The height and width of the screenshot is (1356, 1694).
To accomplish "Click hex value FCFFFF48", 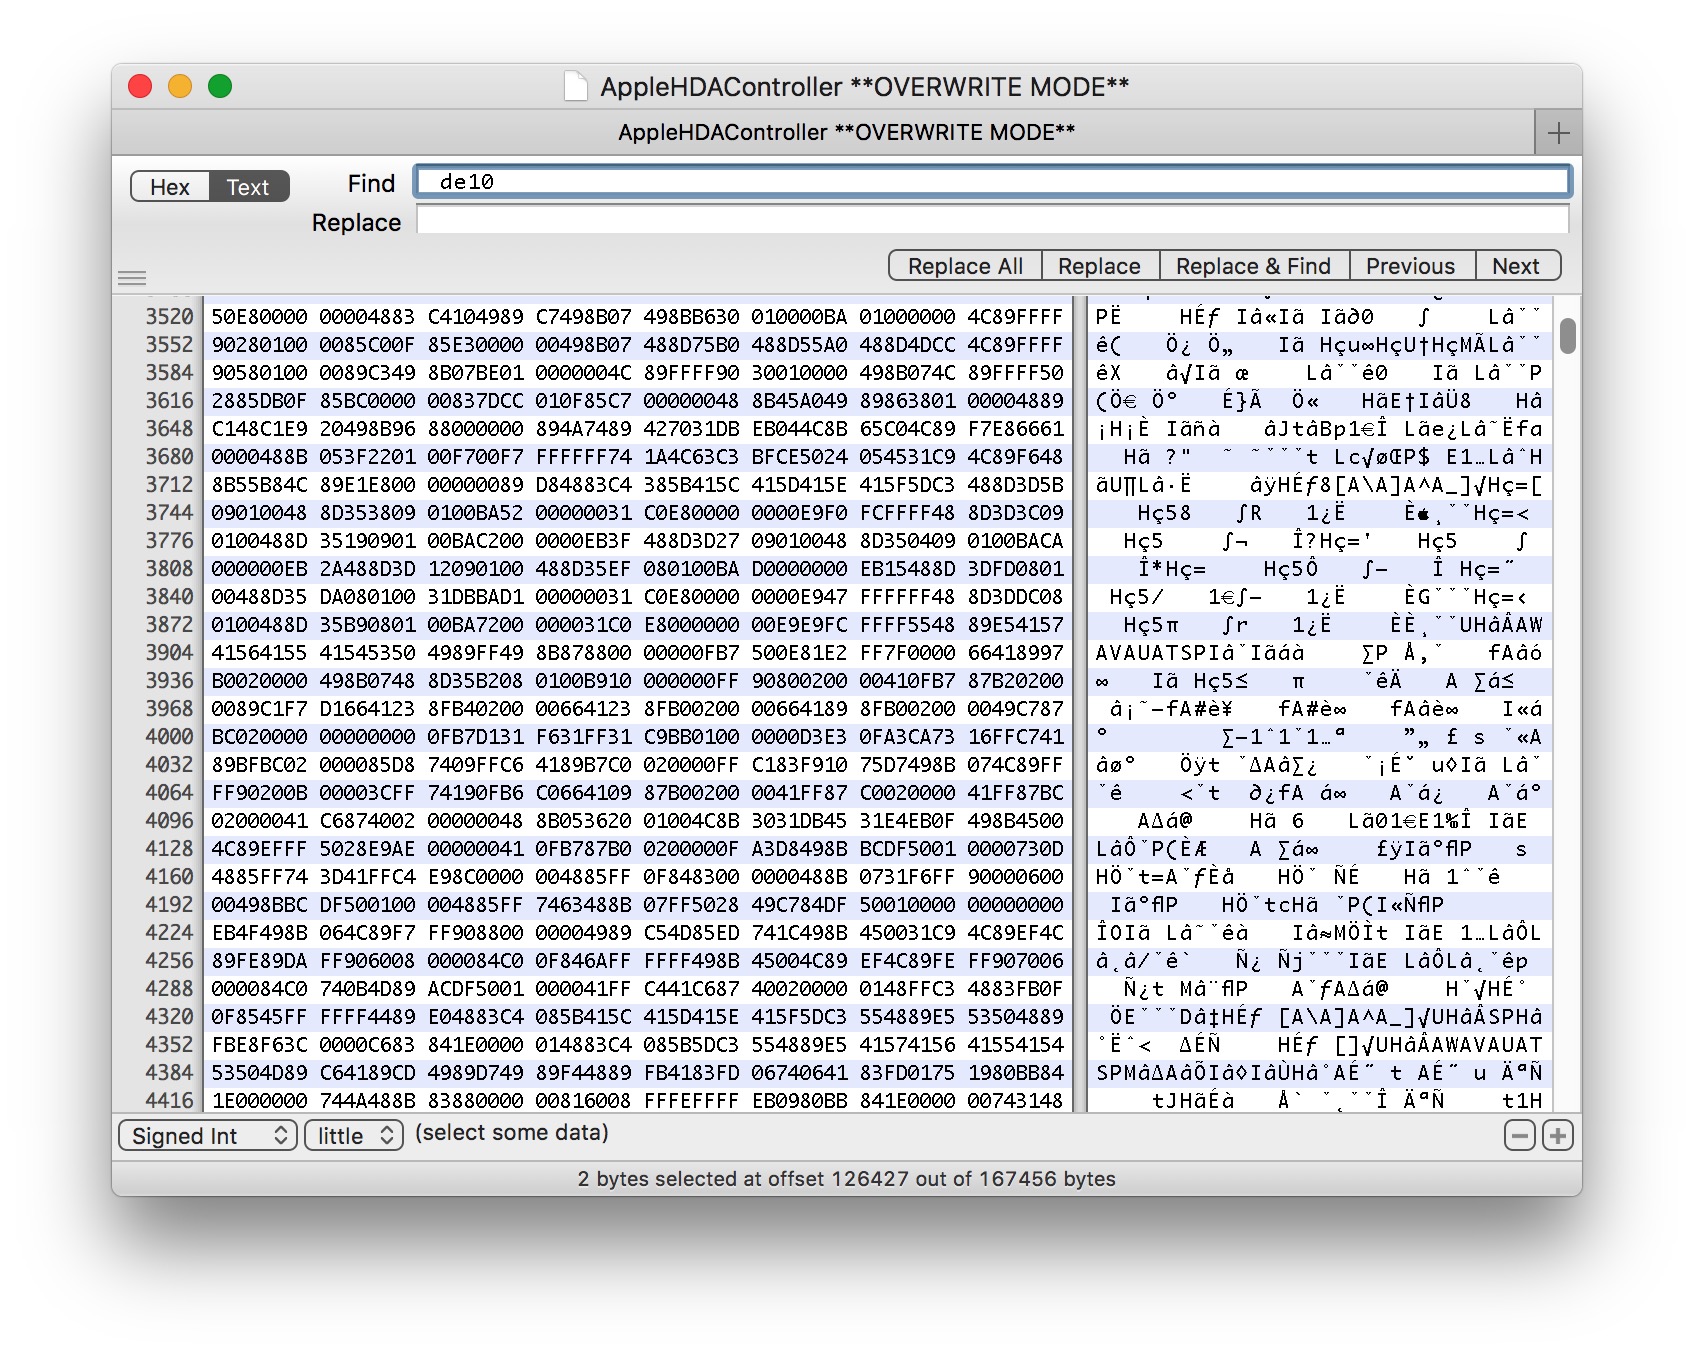I will (x=908, y=513).
